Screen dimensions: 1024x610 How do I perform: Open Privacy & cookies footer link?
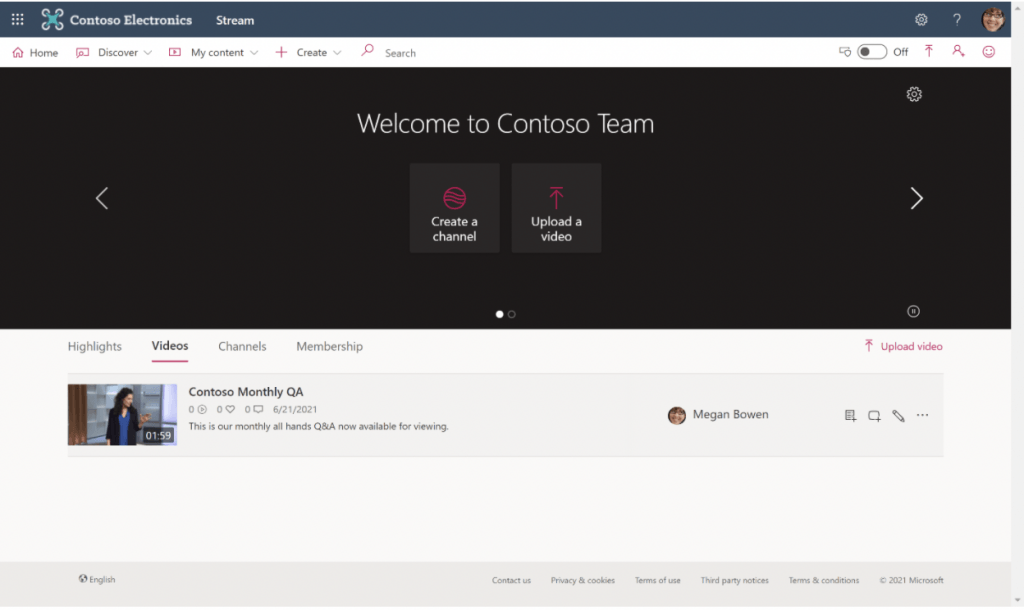coord(583,580)
